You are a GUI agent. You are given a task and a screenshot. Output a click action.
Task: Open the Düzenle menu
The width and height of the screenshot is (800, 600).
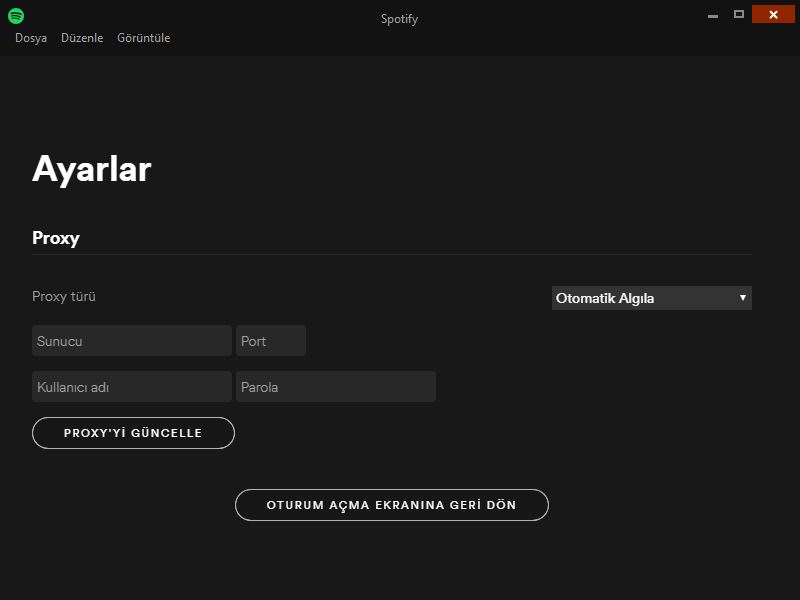pos(82,38)
